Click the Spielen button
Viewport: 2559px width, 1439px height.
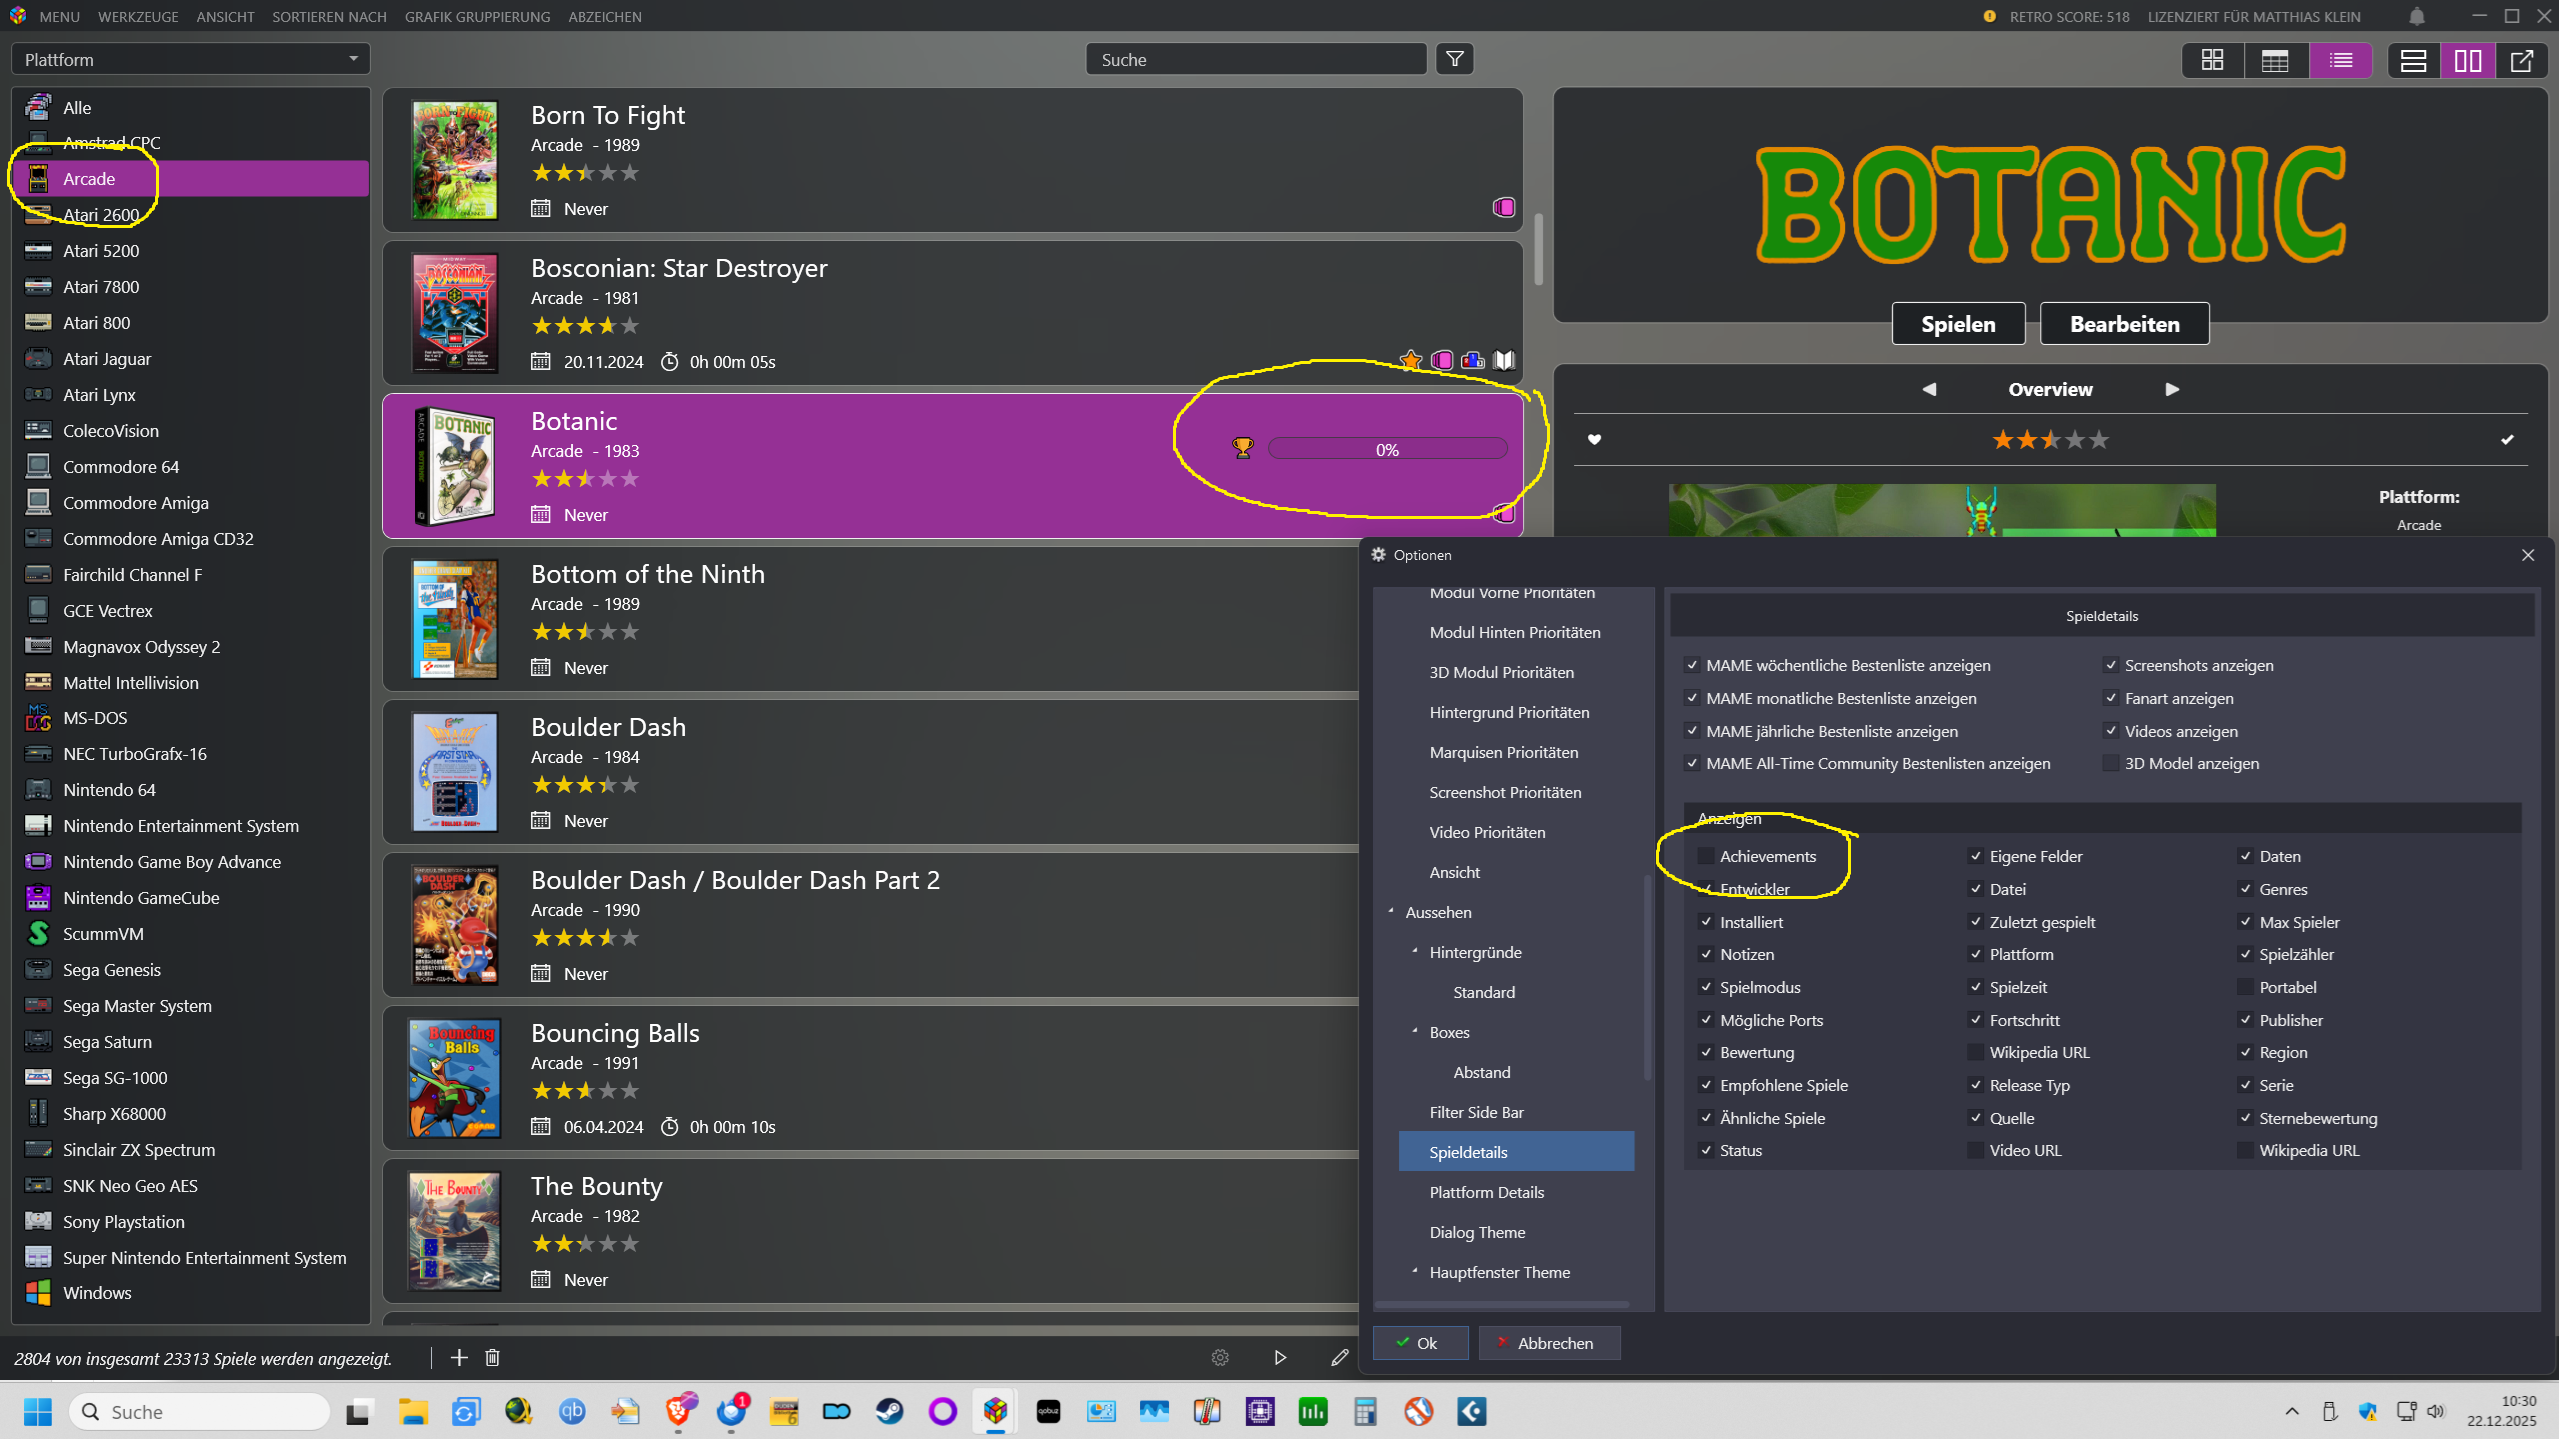[x=1957, y=324]
